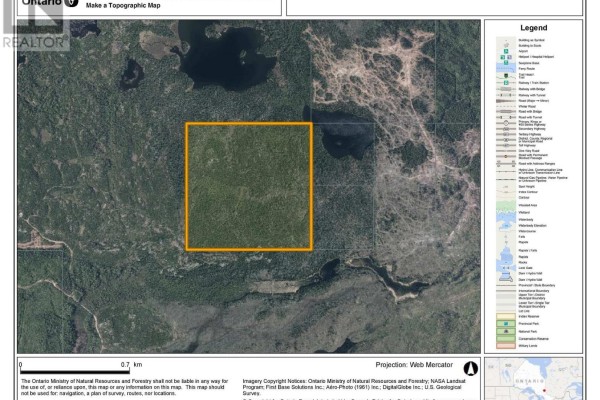Click the "Wetland" legend label
Screen dimensions: 600x400
click(524, 212)
